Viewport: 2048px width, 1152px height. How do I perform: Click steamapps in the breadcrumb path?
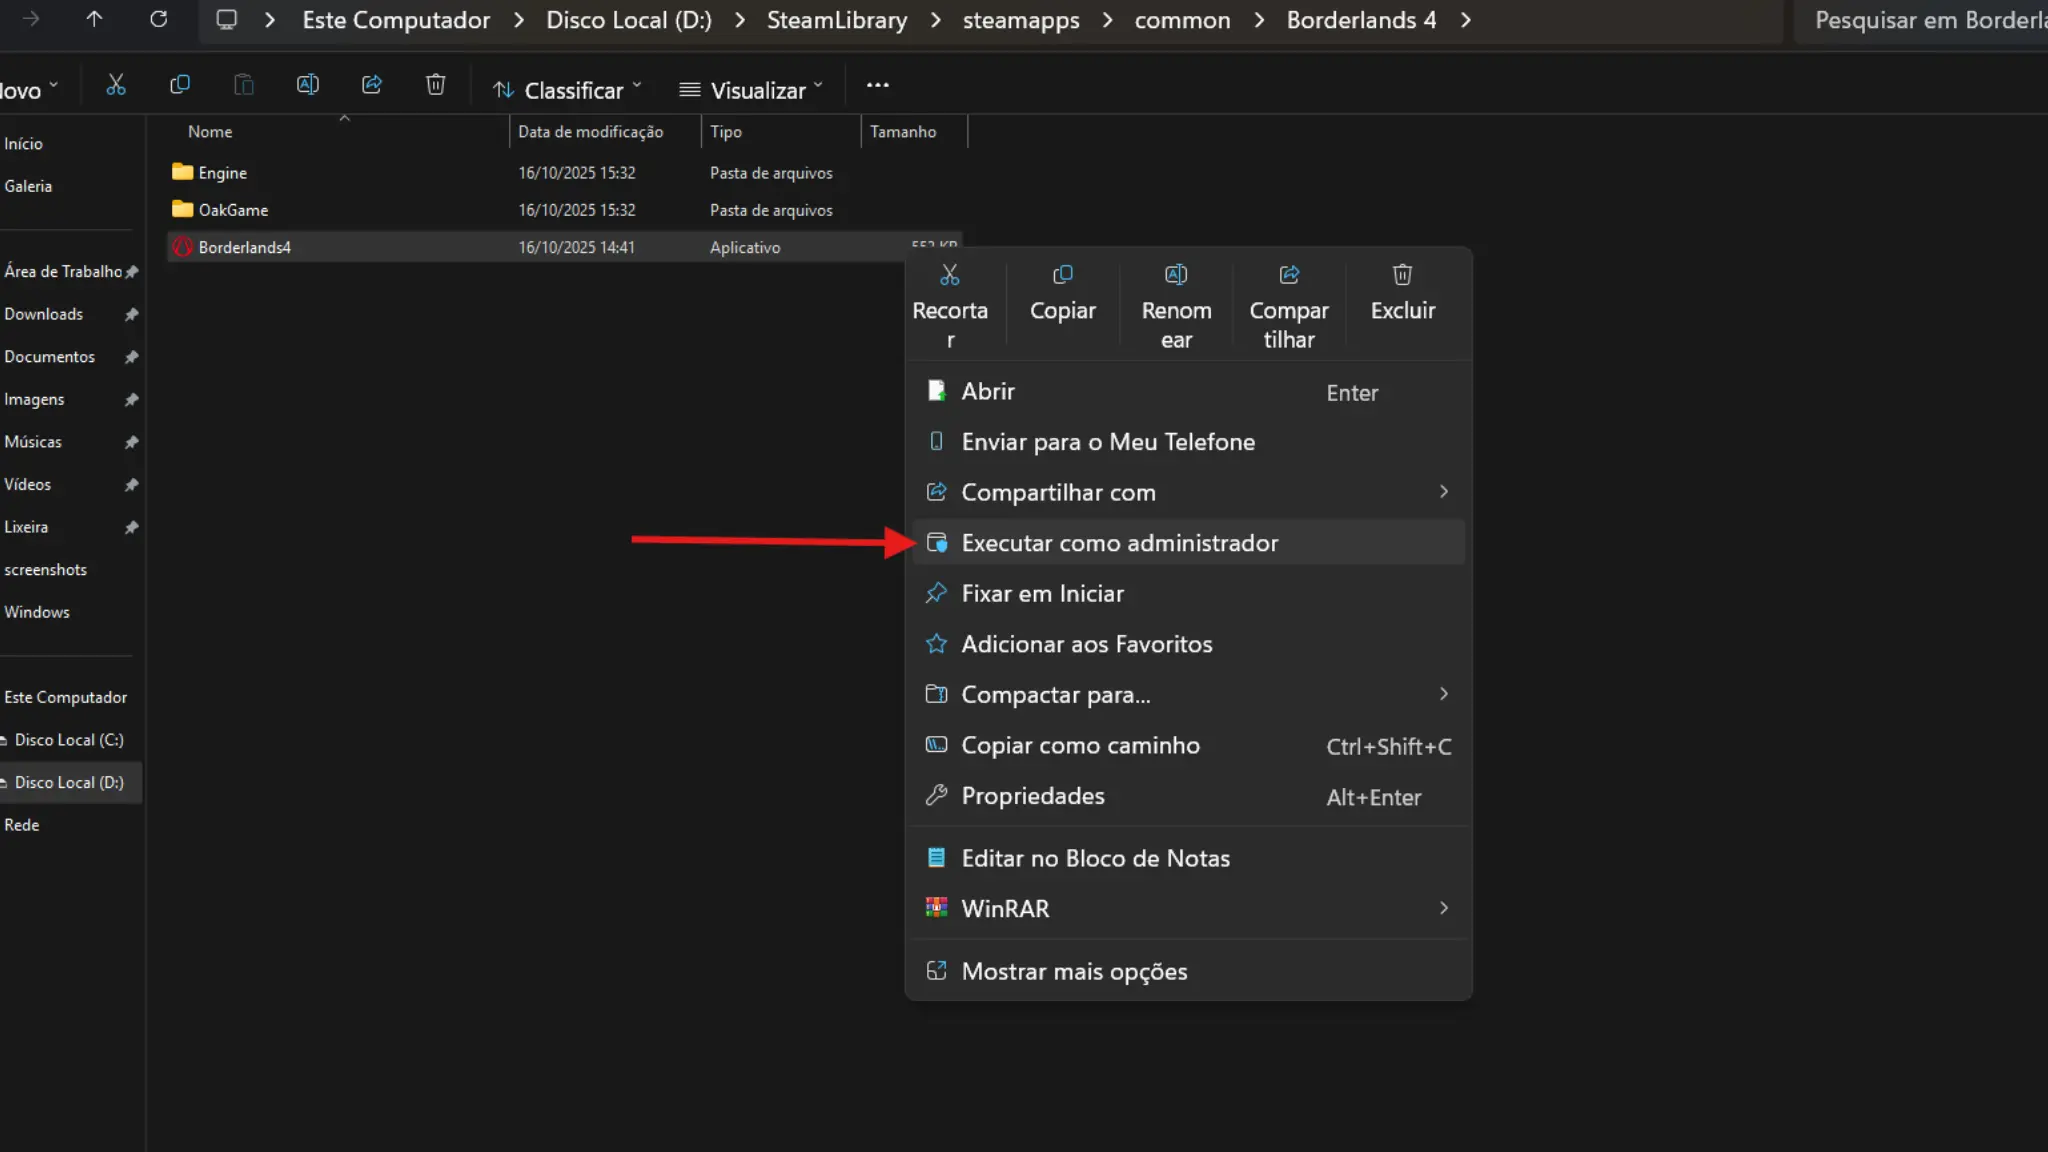1020,20
